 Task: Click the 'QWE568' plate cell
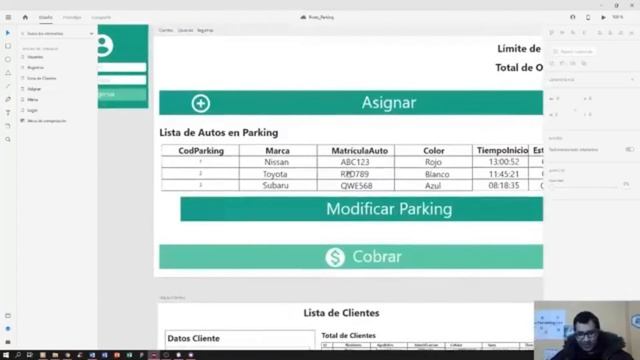[x=356, y=186]
